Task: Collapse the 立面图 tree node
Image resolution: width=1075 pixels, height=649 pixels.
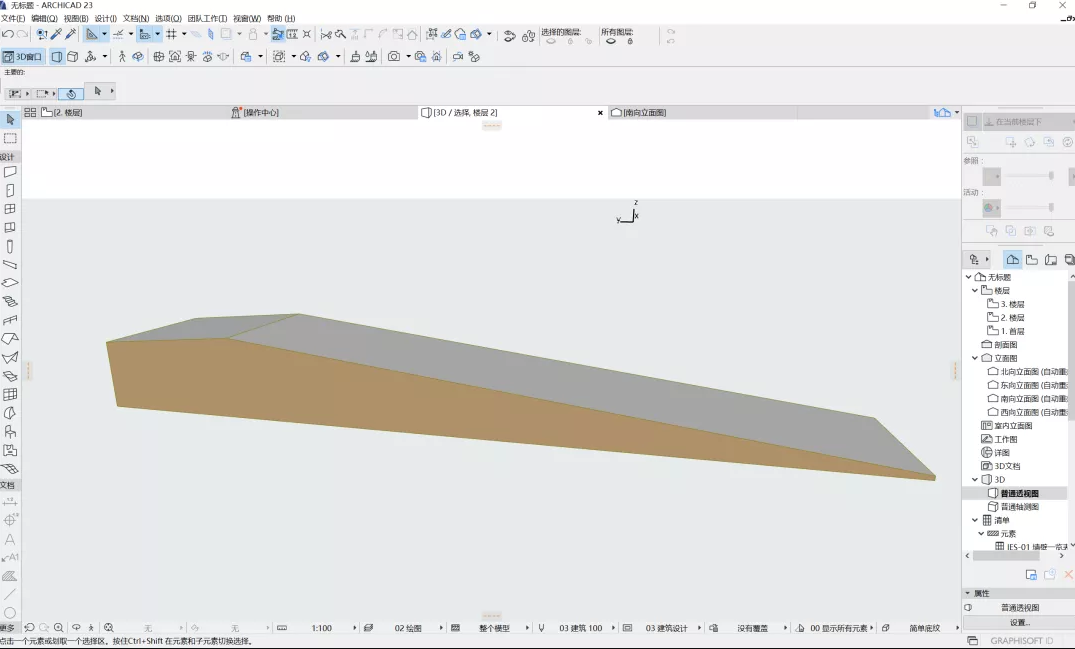Action: click(x=975, y=358)
